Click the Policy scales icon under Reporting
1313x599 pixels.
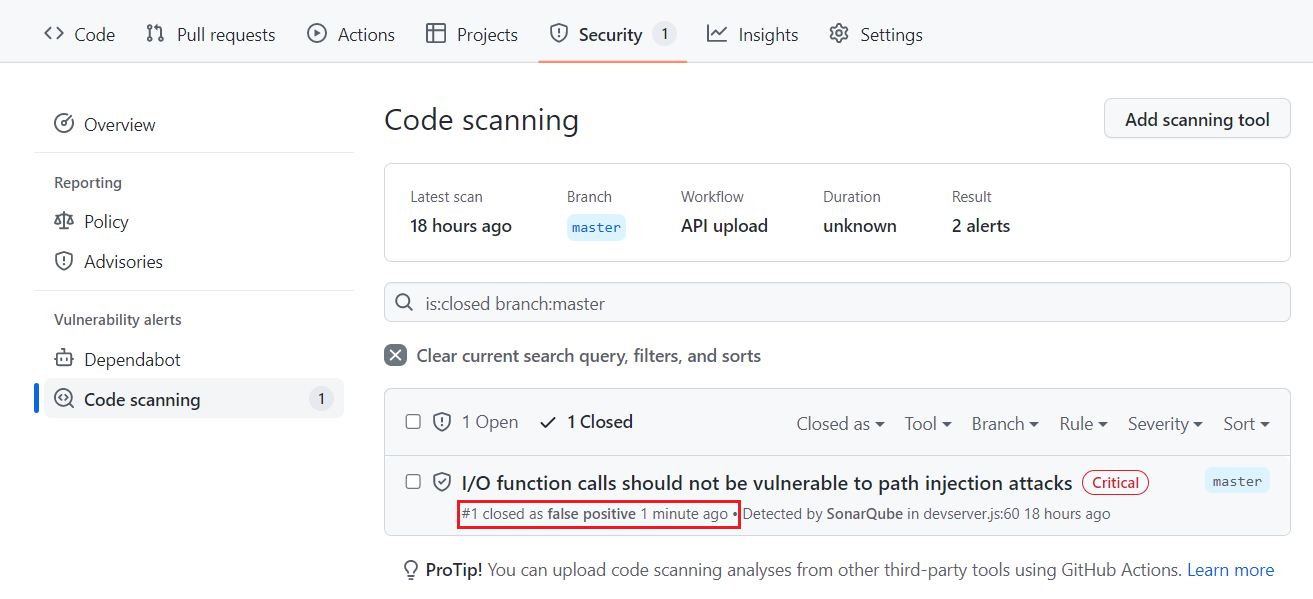pyautogui.click(x=63, y=221)
